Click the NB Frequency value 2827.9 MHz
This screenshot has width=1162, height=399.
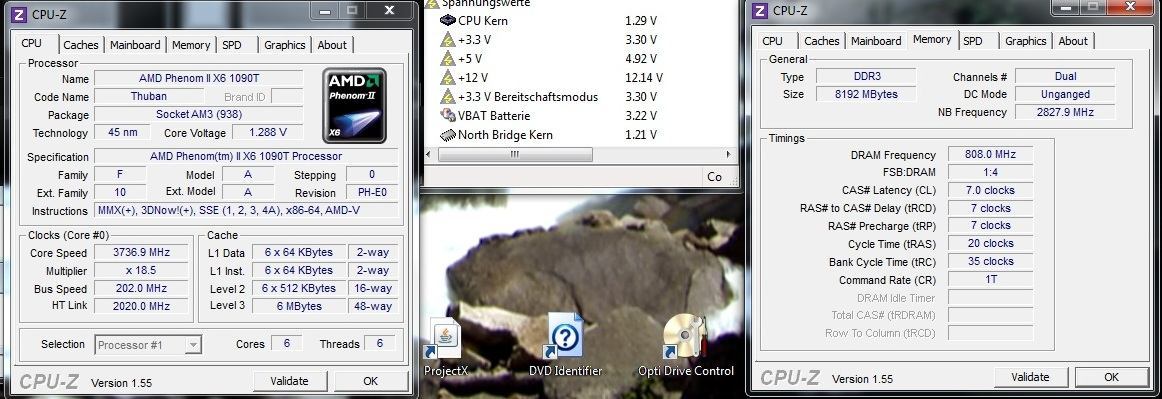pos(1065,112)
